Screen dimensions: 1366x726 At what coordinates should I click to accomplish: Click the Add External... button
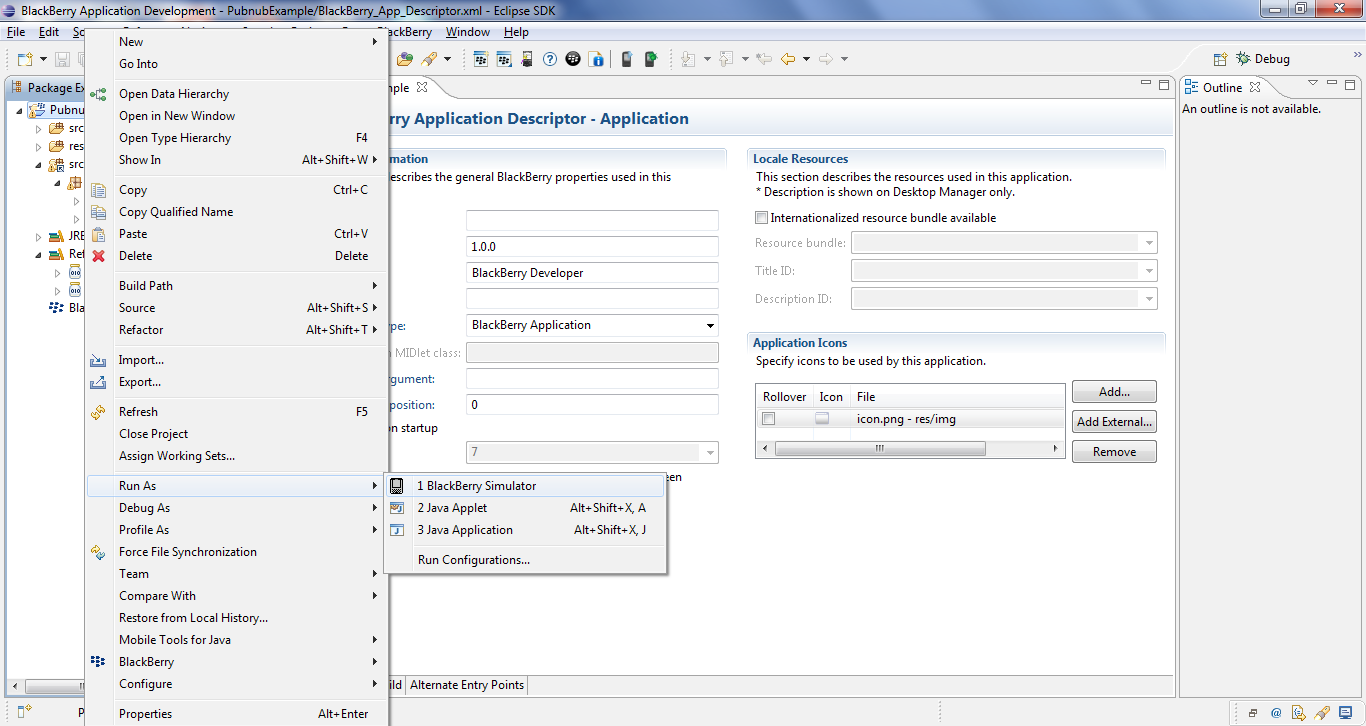tap(1114, 422)
